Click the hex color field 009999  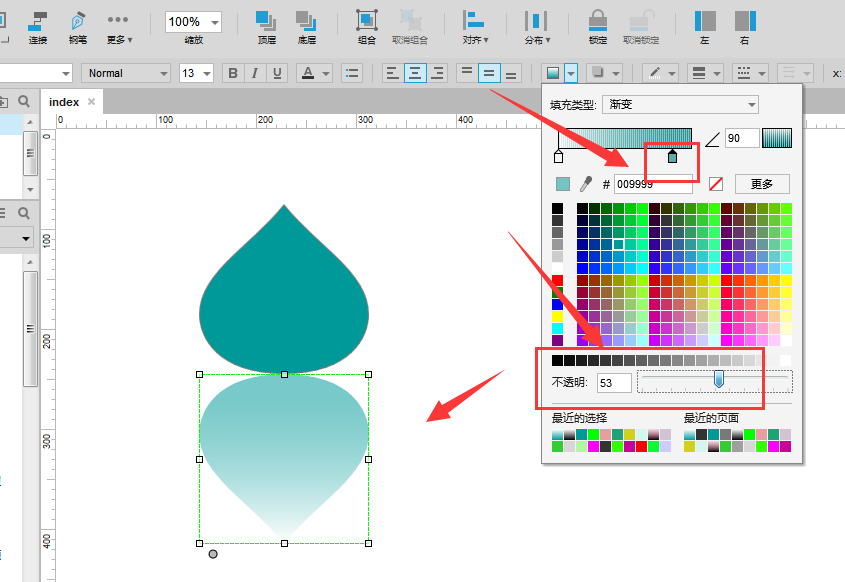click(x=653, y=184)
